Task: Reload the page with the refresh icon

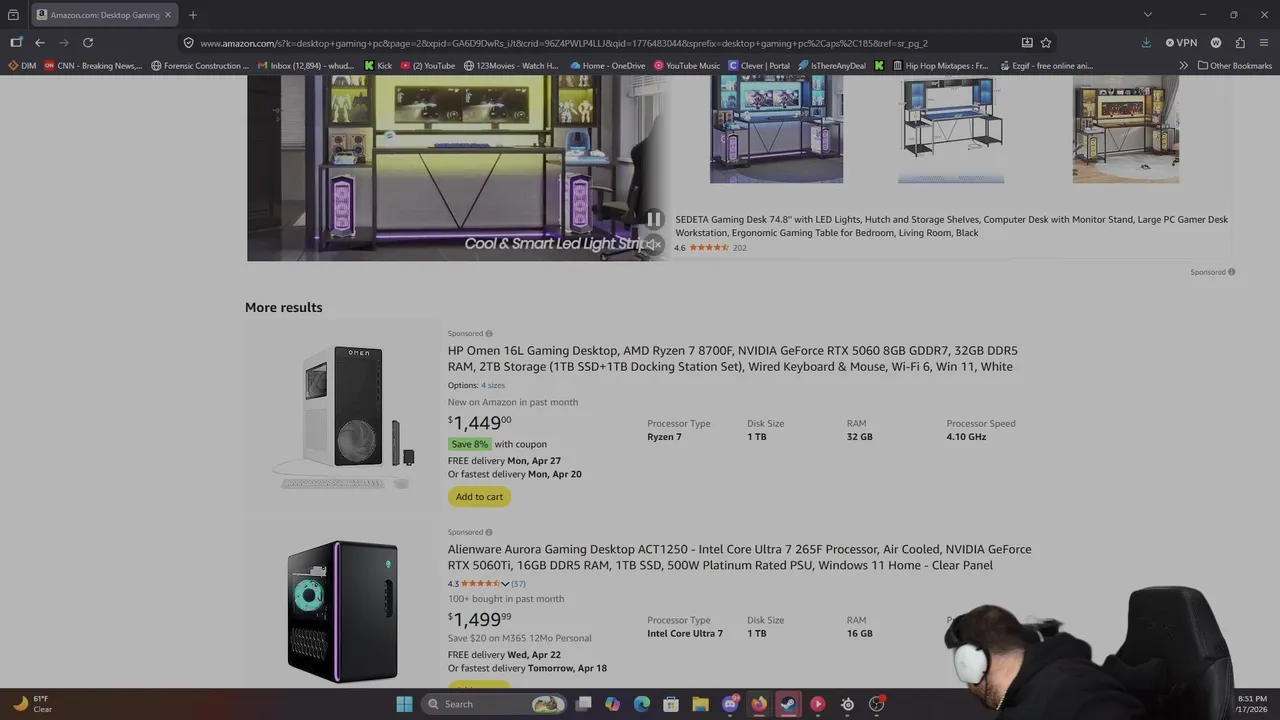Action: tap(88, 43)
